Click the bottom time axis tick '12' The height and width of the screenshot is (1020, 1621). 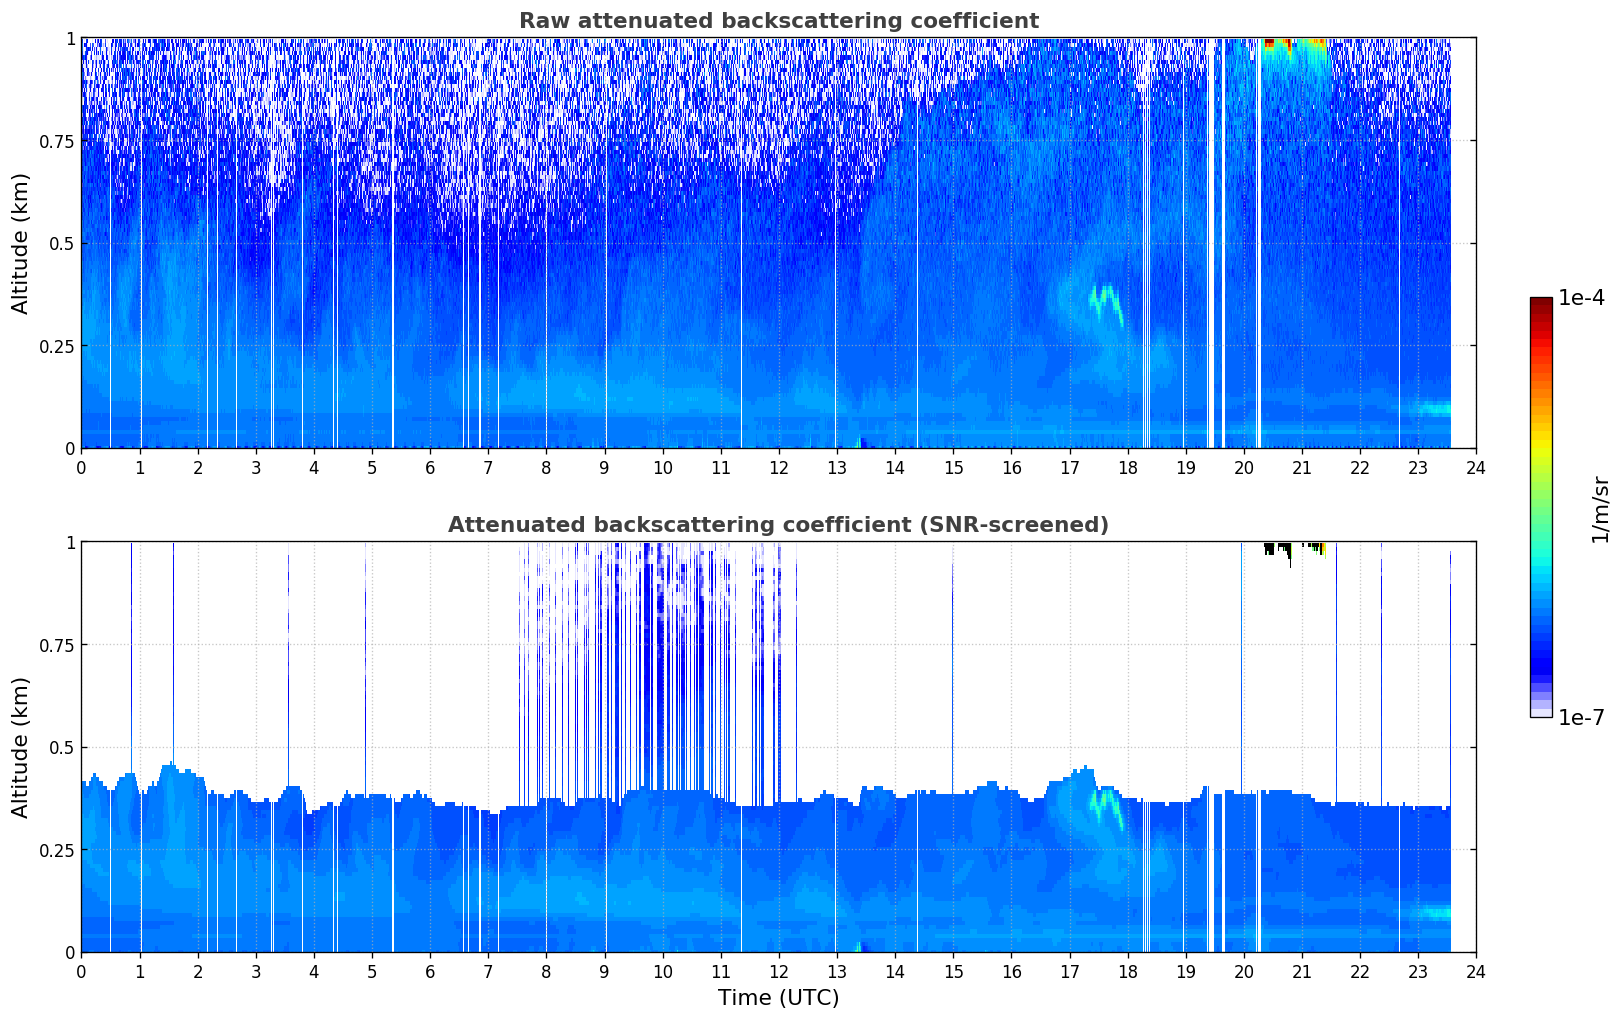[778, 972]
